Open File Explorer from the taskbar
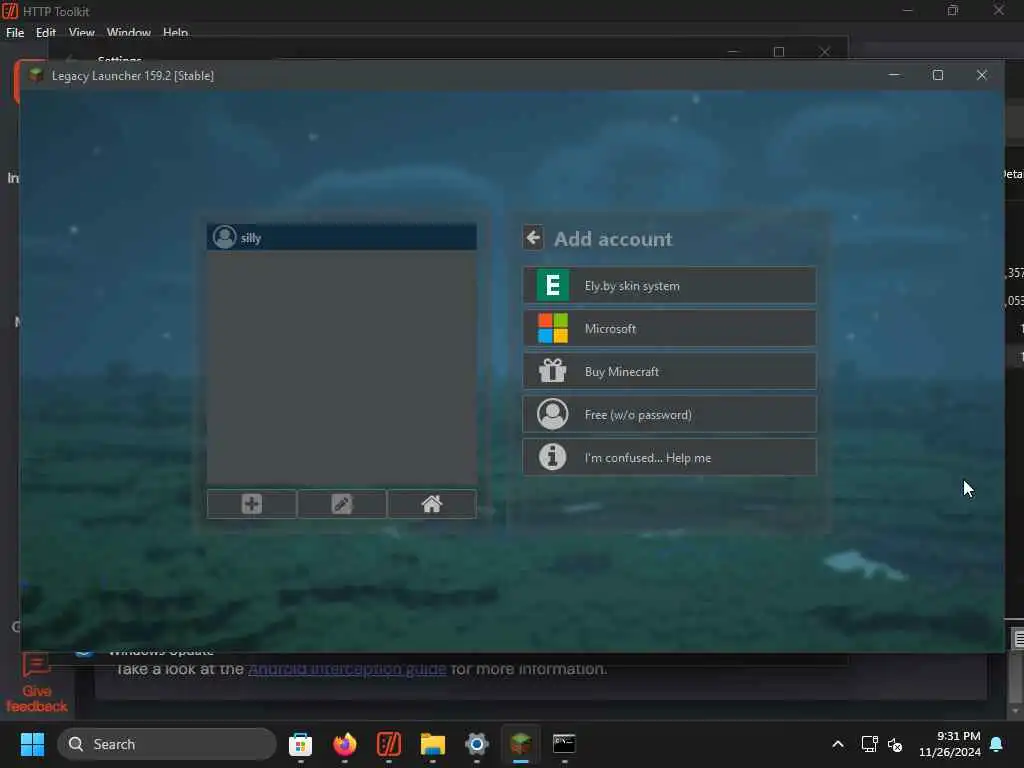Viewport: 1024px width, 768px height. [432, 744]
